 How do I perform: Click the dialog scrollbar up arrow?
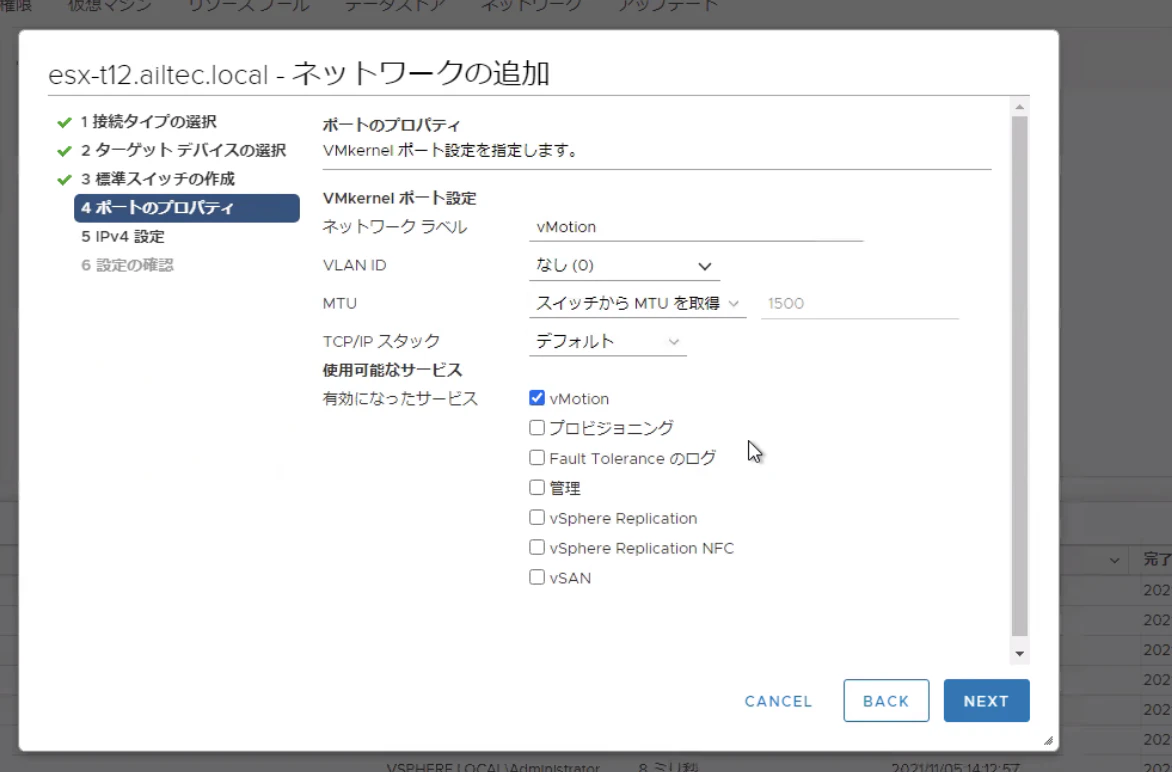[1020, 107]
